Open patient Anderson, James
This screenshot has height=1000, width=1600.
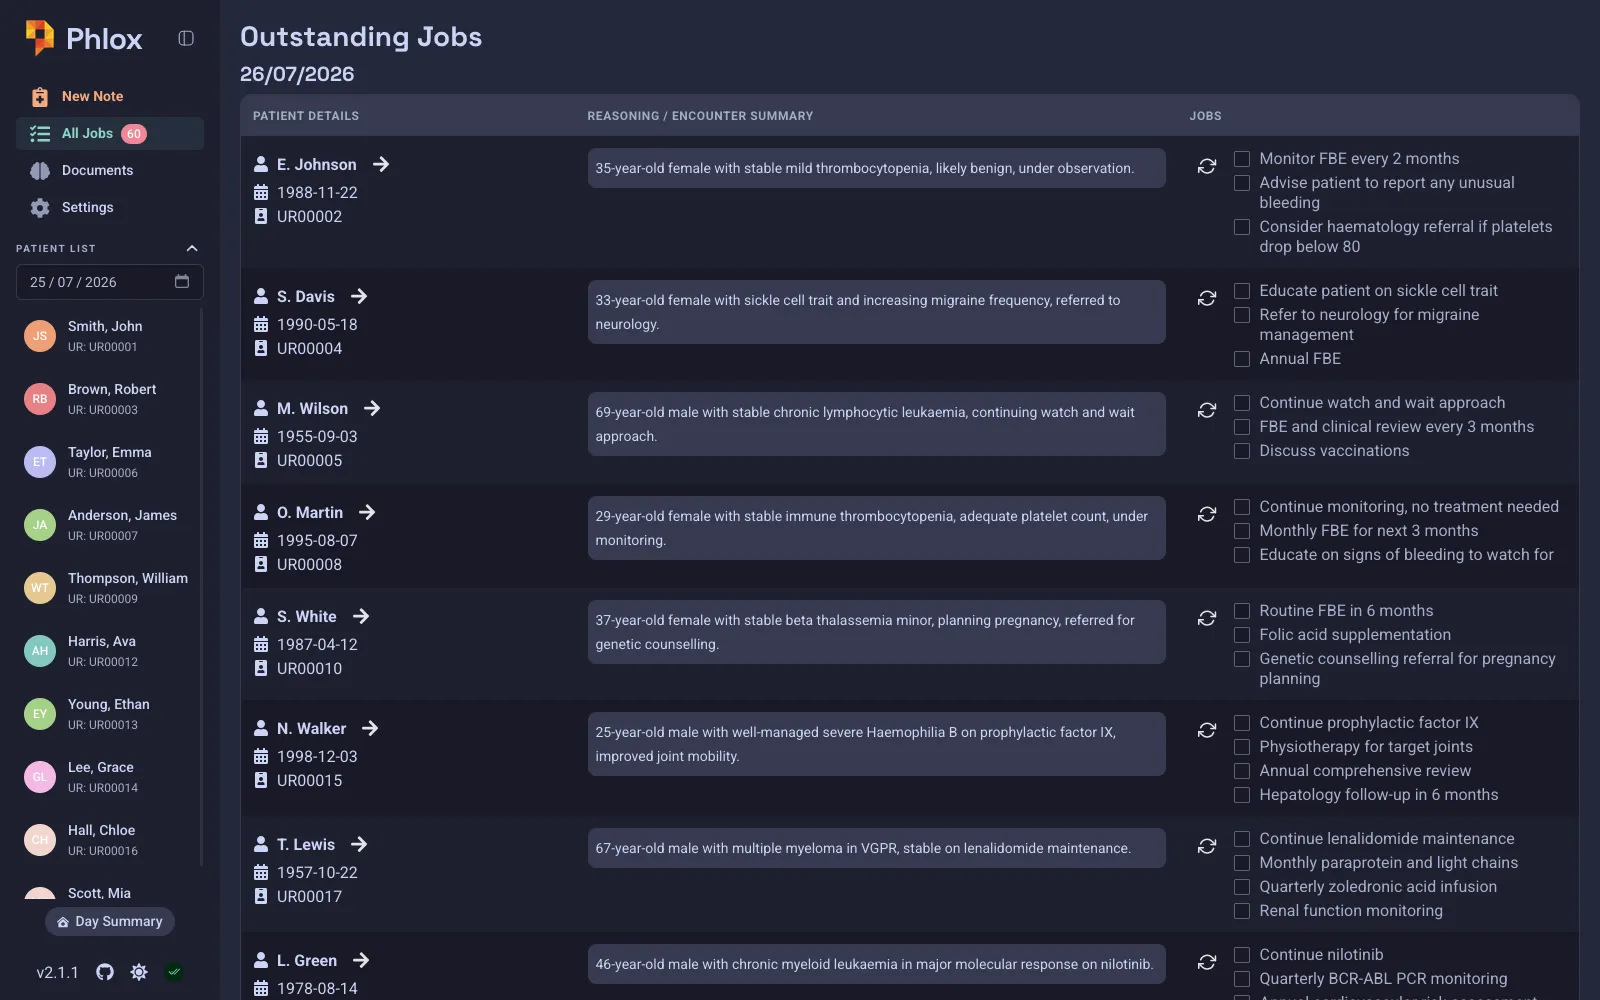[x=110, y=525]
